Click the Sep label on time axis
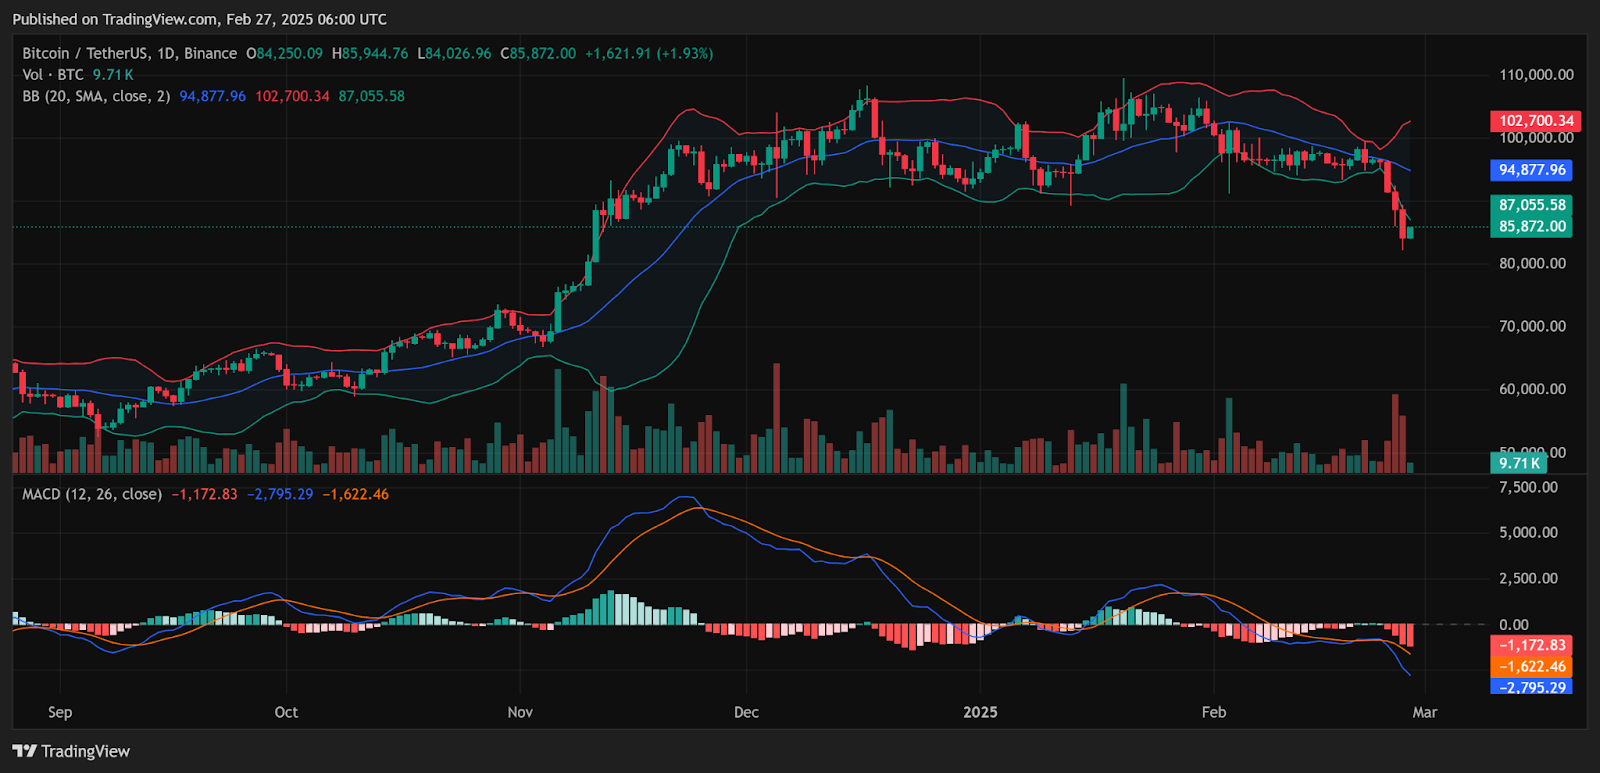 60,713
